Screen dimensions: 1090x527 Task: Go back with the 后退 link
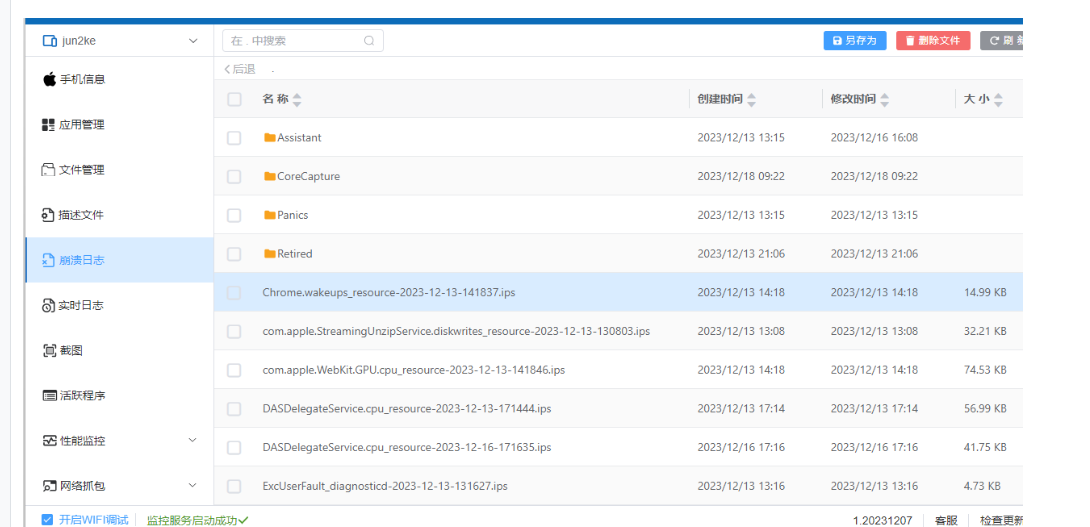(240, 70)
